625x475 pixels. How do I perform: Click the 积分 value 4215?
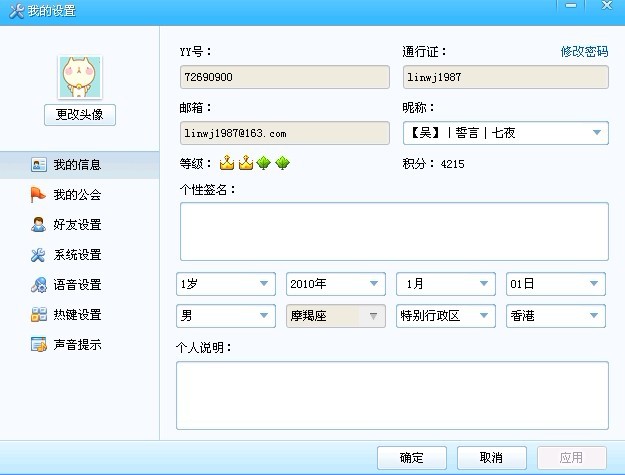tap(452, 164)
